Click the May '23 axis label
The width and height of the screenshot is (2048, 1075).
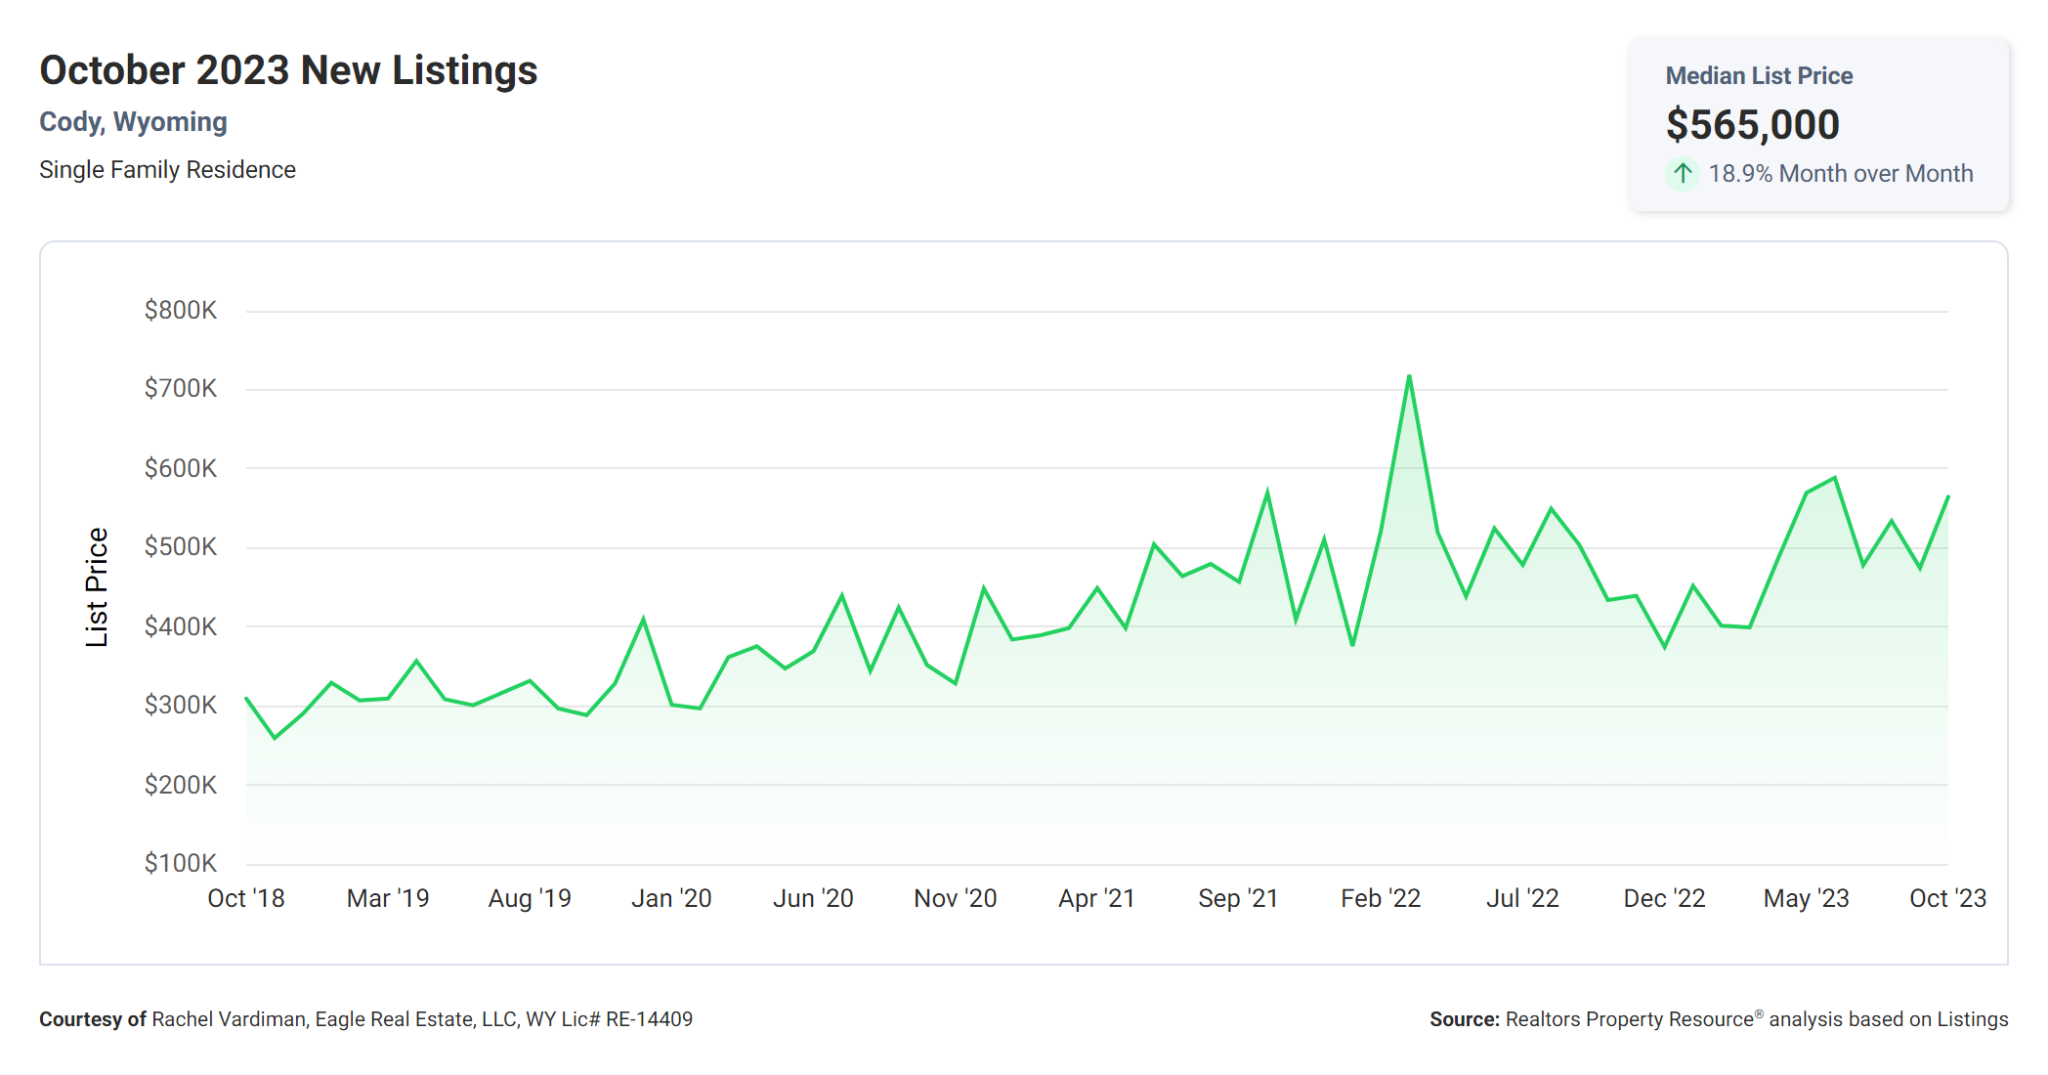pos(1805,898)
